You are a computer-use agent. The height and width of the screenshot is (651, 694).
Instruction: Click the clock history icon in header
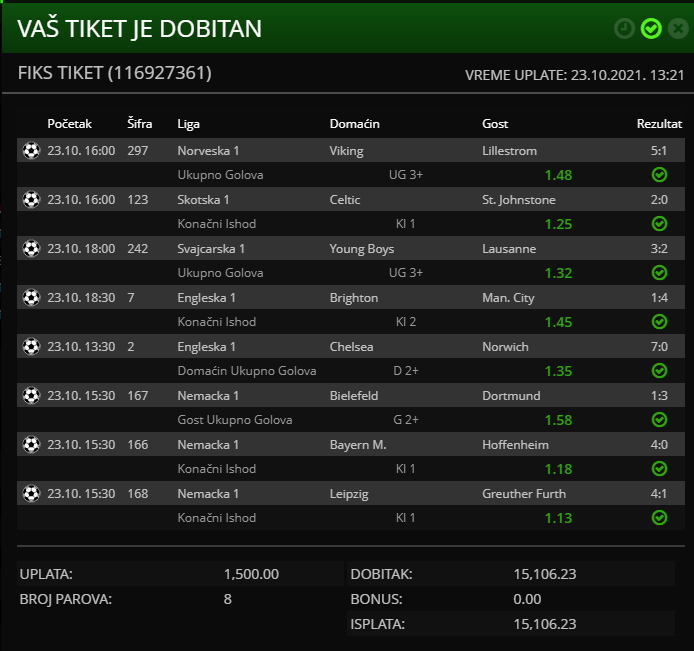(624, 29)
